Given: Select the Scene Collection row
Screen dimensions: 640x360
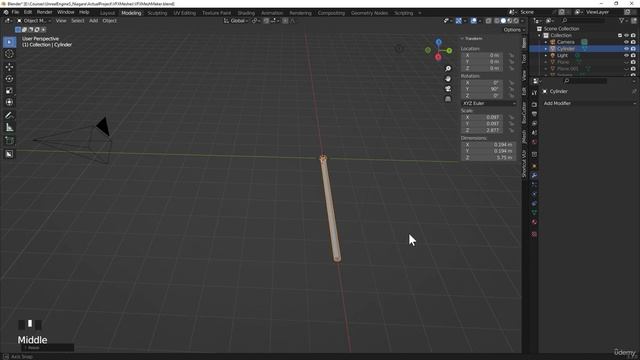Looking at the screenshot, I should 561,29.
